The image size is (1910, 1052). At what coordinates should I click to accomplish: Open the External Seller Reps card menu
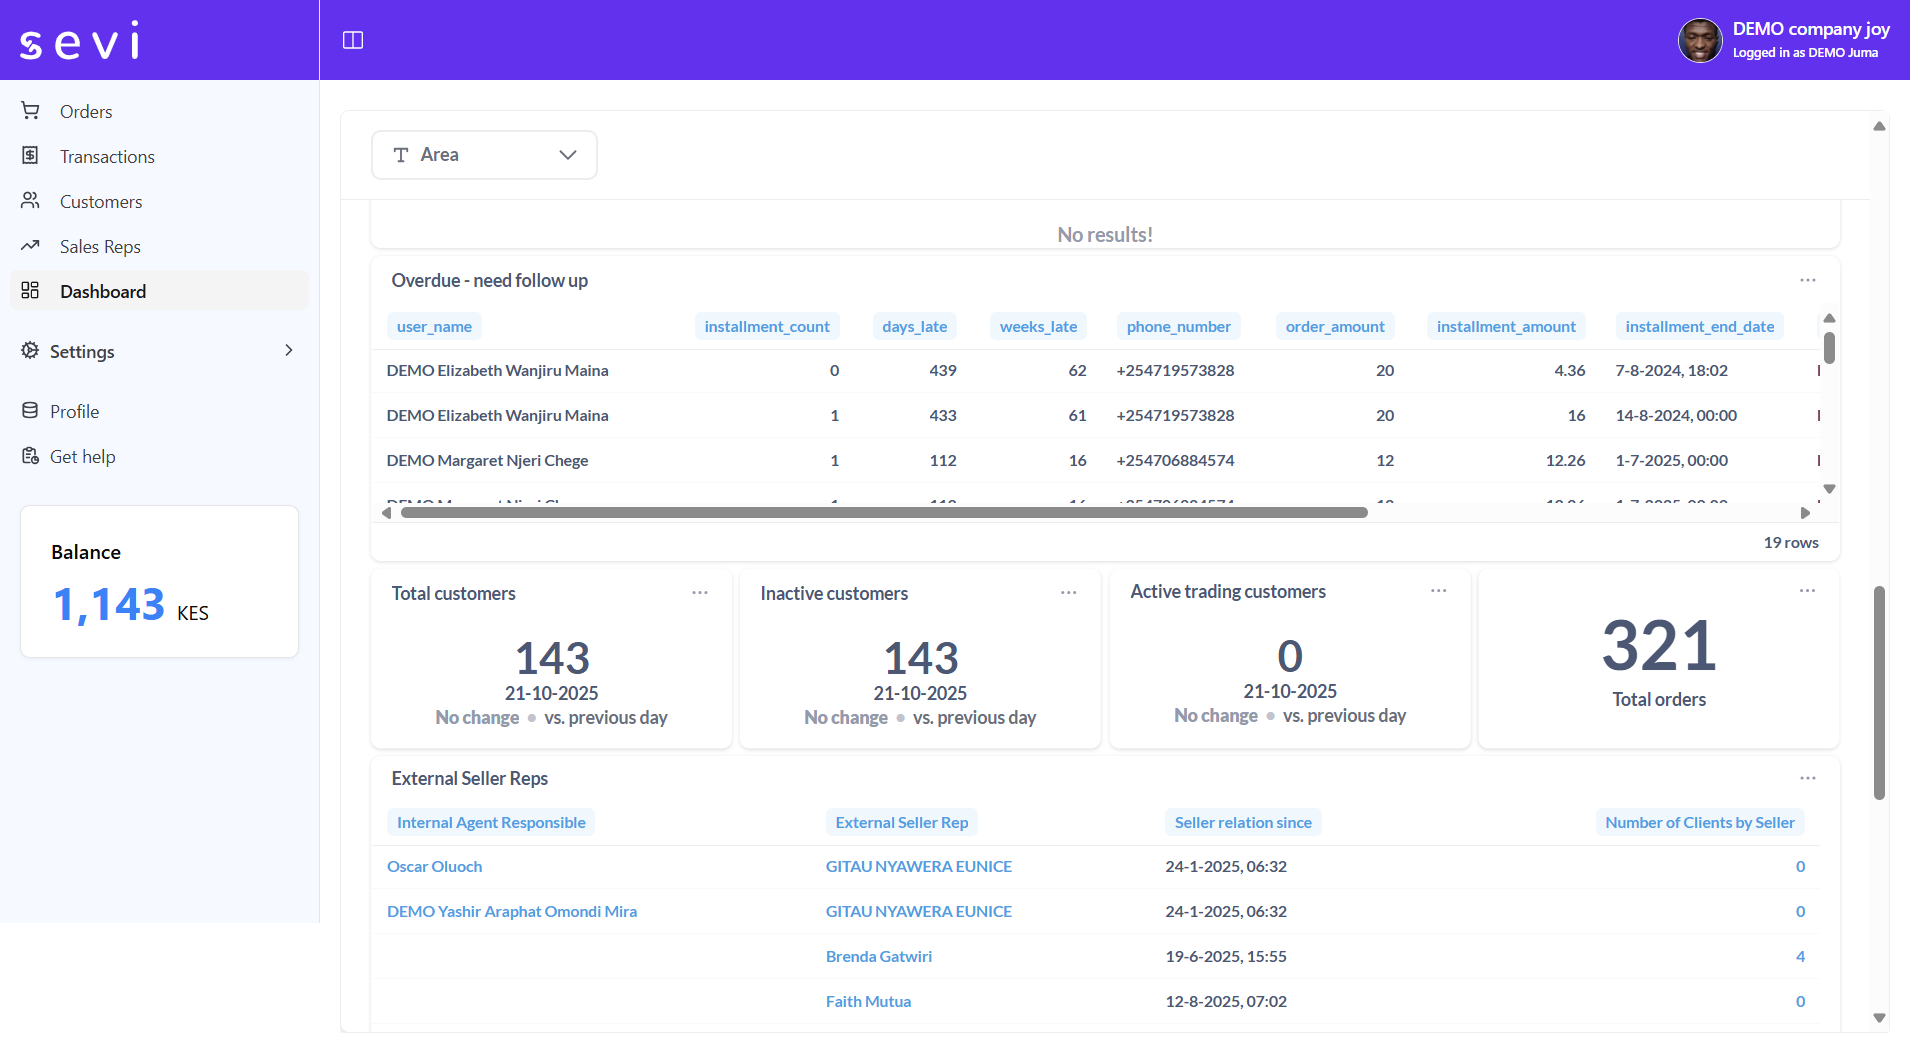pyautogui.click(x=1806, y=778)
